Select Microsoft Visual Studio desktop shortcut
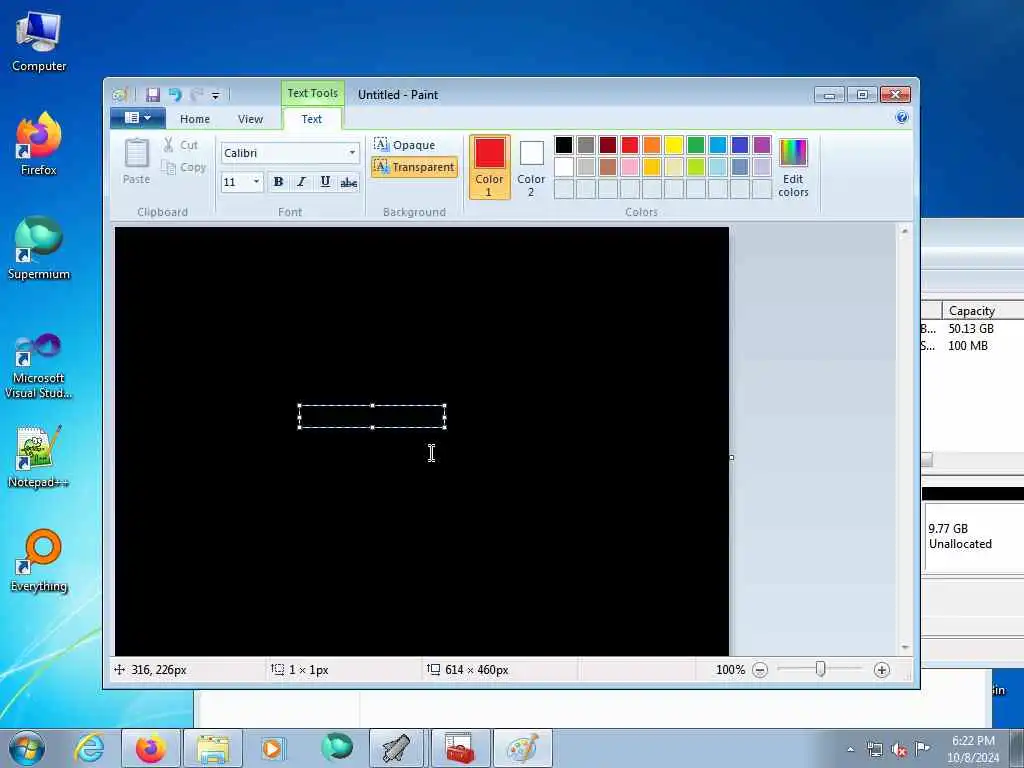This screenshot has width=1024, height=768. (39, 365)
